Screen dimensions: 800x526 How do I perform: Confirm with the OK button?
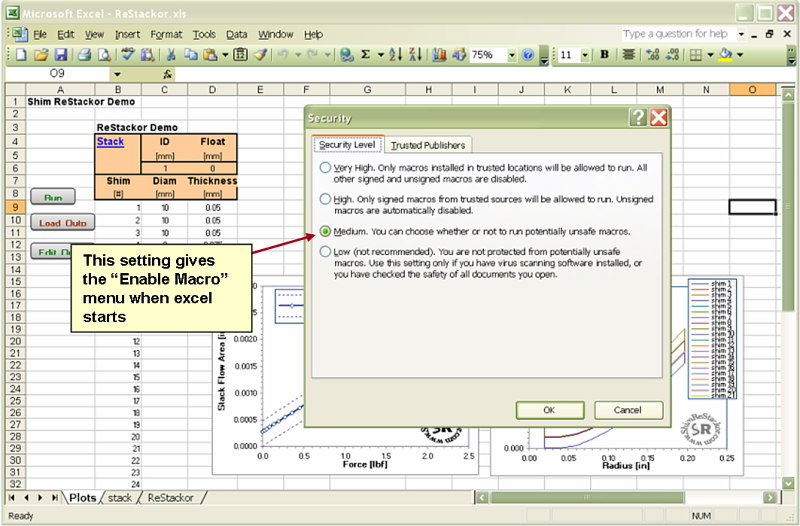pos(549,410)
